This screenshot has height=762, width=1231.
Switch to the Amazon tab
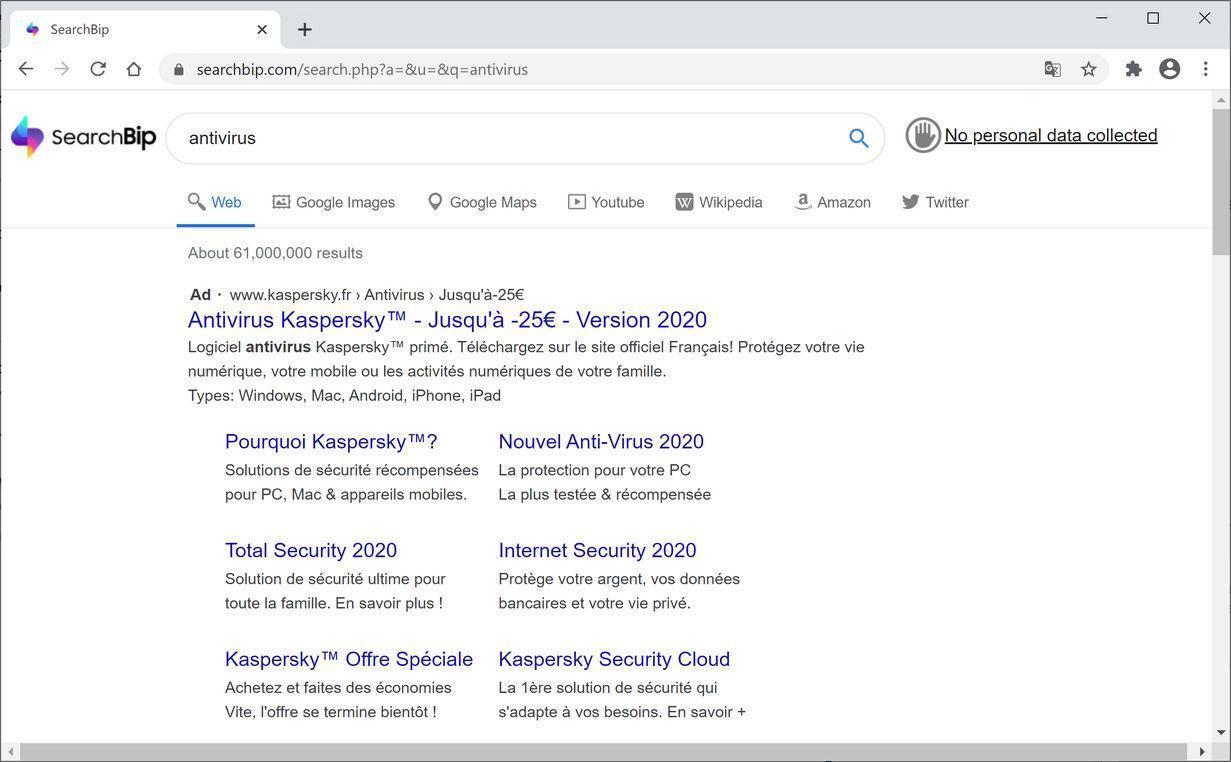point(832,202)
